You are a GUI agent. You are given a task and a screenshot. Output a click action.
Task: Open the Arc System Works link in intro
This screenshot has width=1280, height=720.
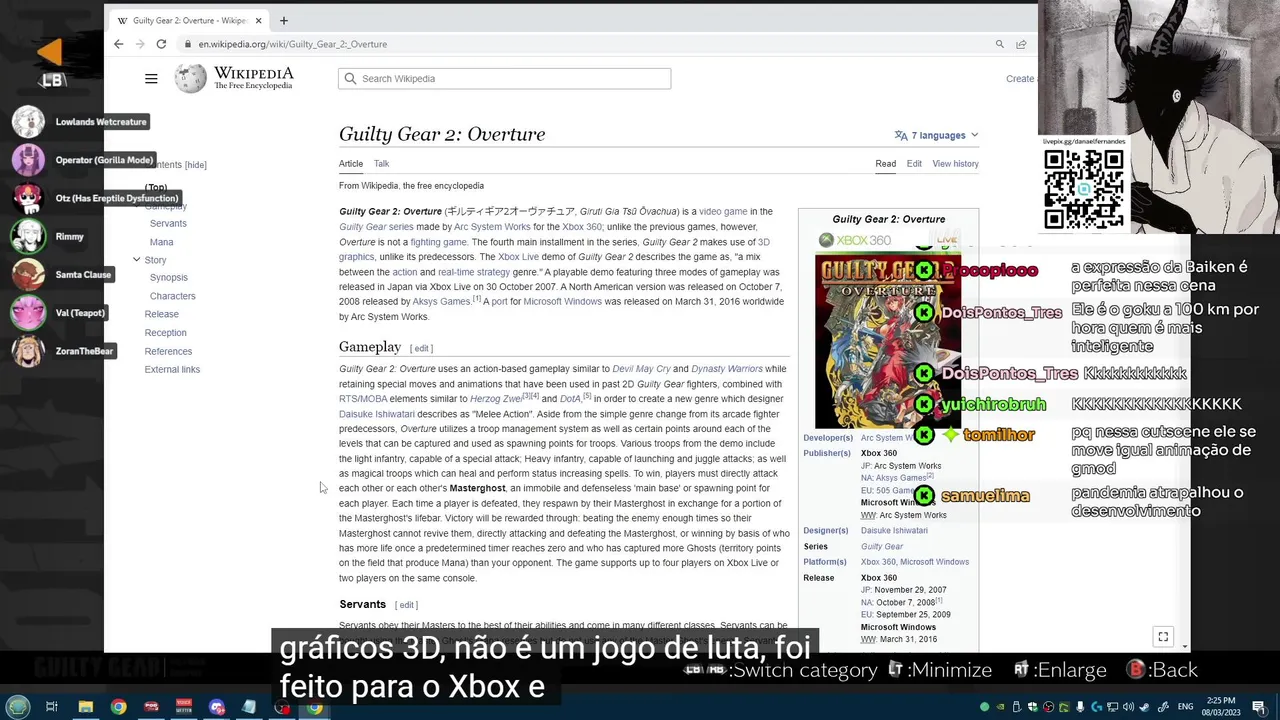click(492, 227)
